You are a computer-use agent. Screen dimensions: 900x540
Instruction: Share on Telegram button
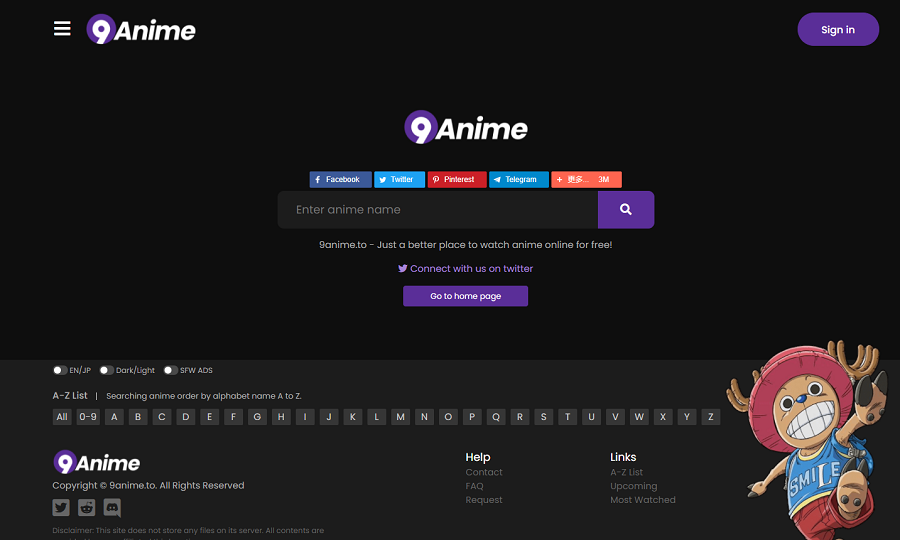[x=519, y=180]
